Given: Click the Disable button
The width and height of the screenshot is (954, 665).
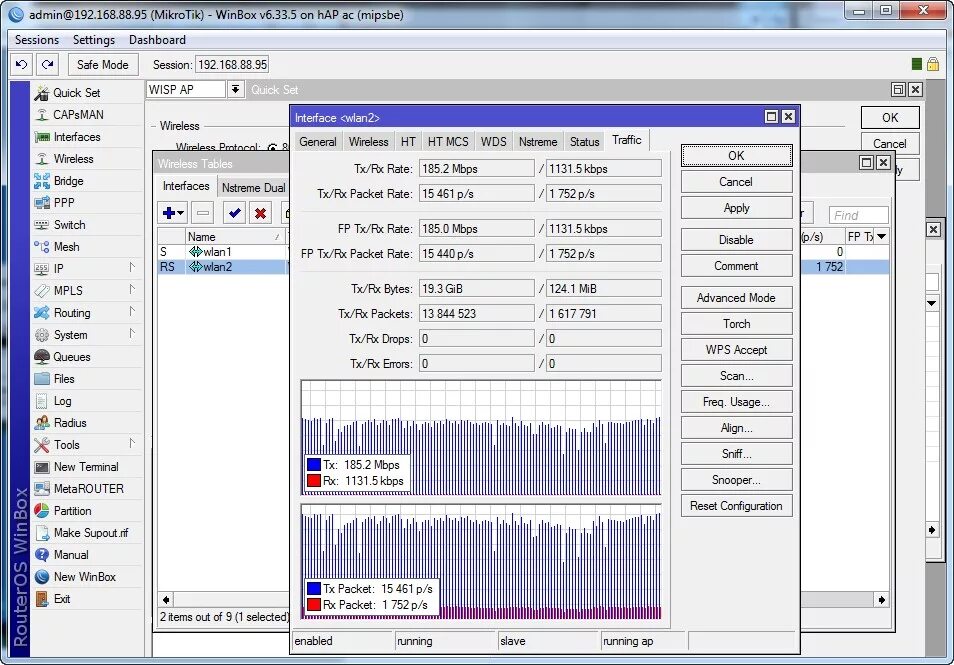Looking at the screenshot, I should (x=736, y=240).
